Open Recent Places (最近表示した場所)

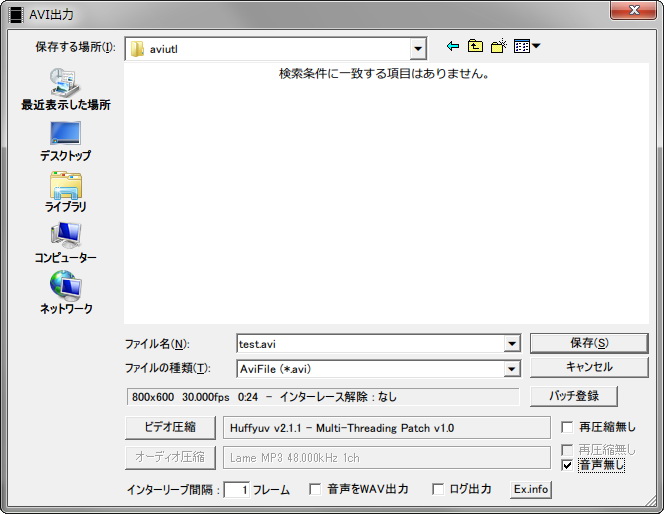(65, 89)
